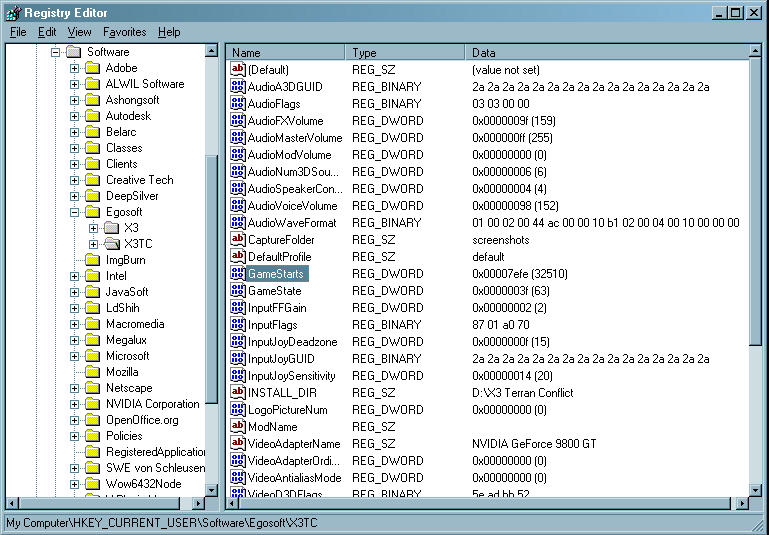769x535 pixels.
Task: Click the binary icon next to InputJoyGUID
Action: (x=238, y=358)
